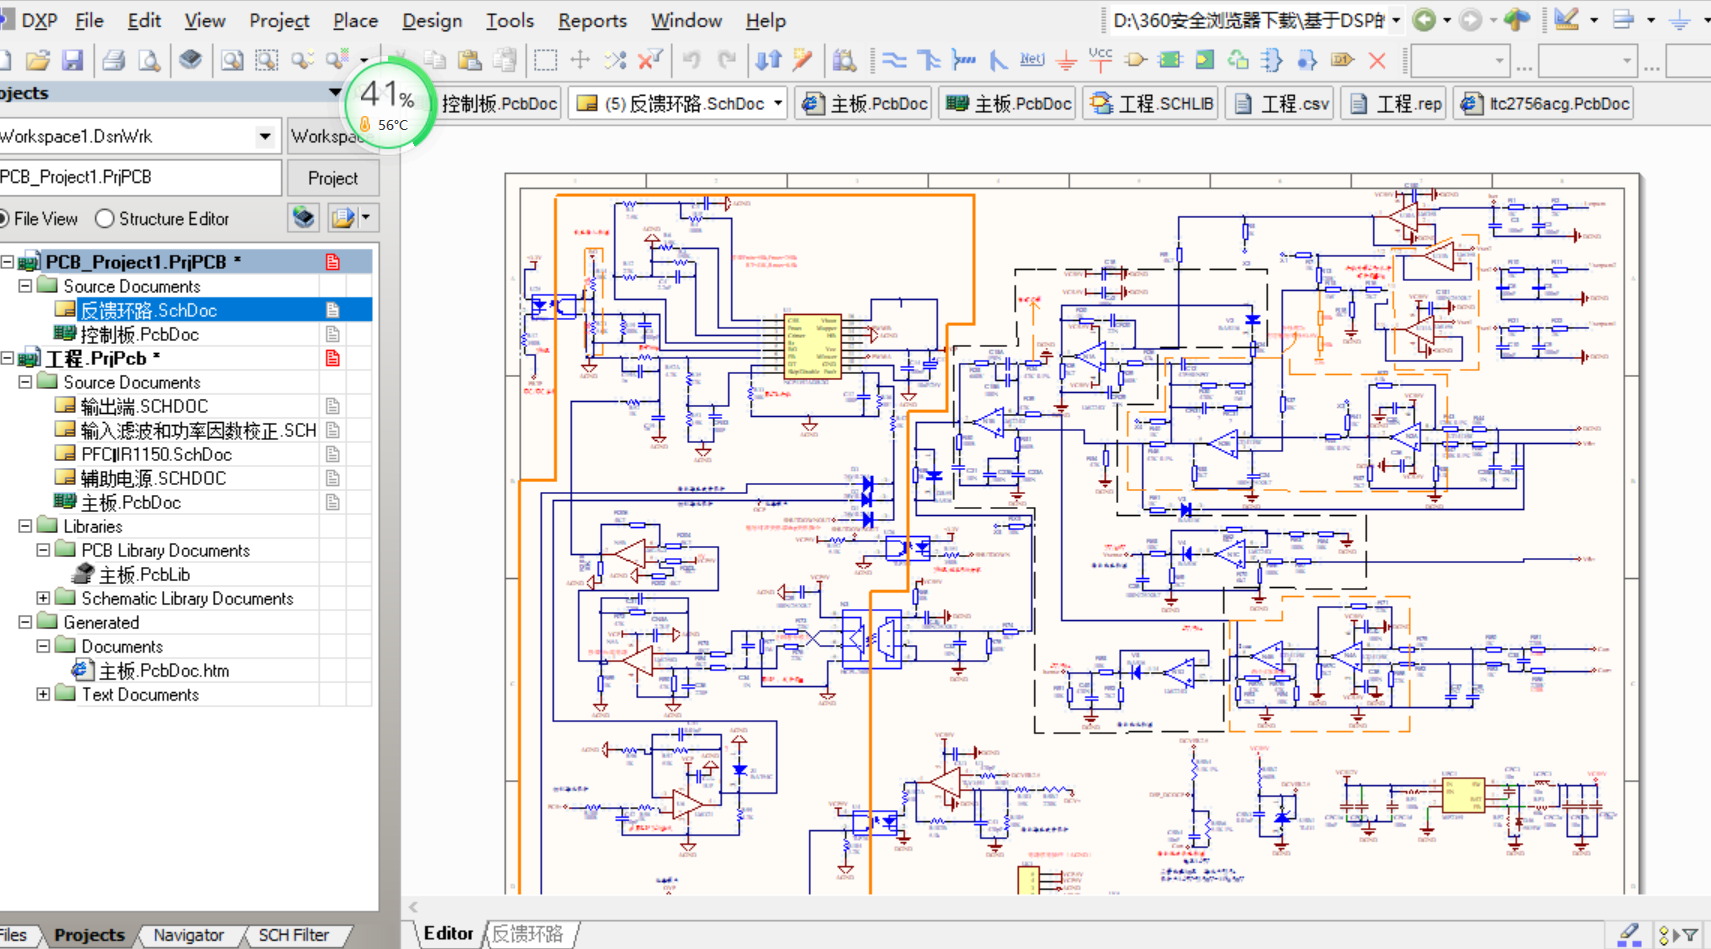Activate the Rubber Stamp tool
This screenshot has width=1711, height=949.
coord(505,61)
